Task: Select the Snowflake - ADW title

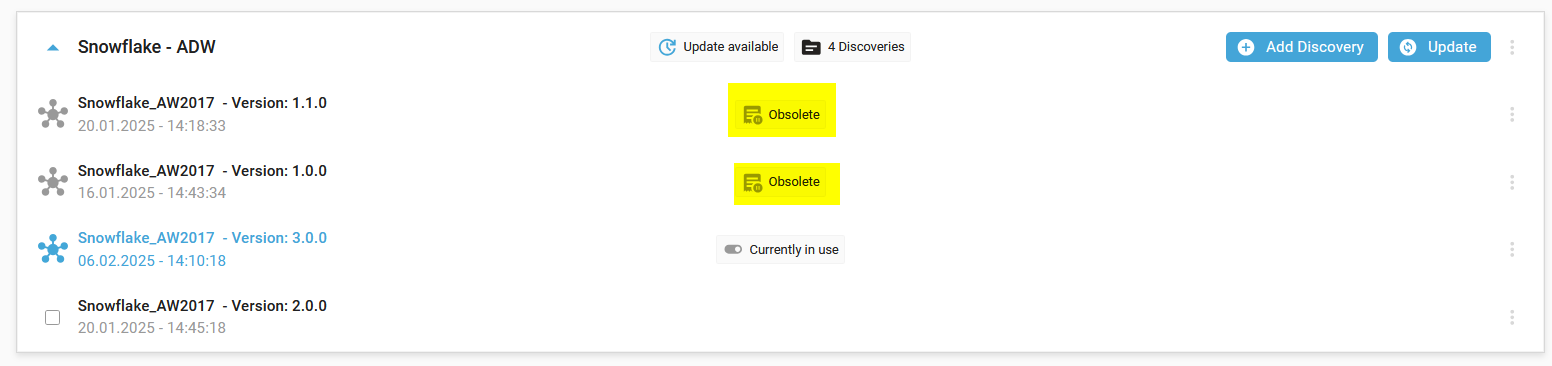Action: (x=147, y=47)
